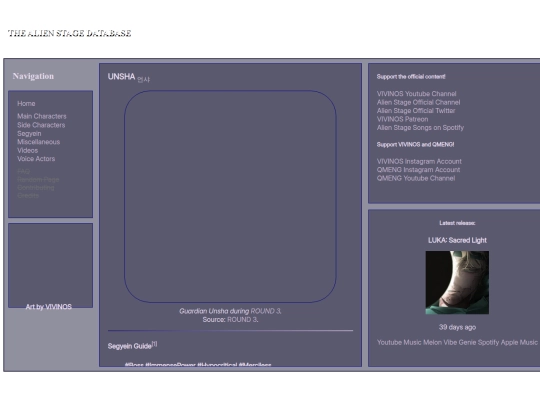540x405 pixels.
Task: Visit VIVINOS Youtube Channel link
Action: [x=416, y=94]
